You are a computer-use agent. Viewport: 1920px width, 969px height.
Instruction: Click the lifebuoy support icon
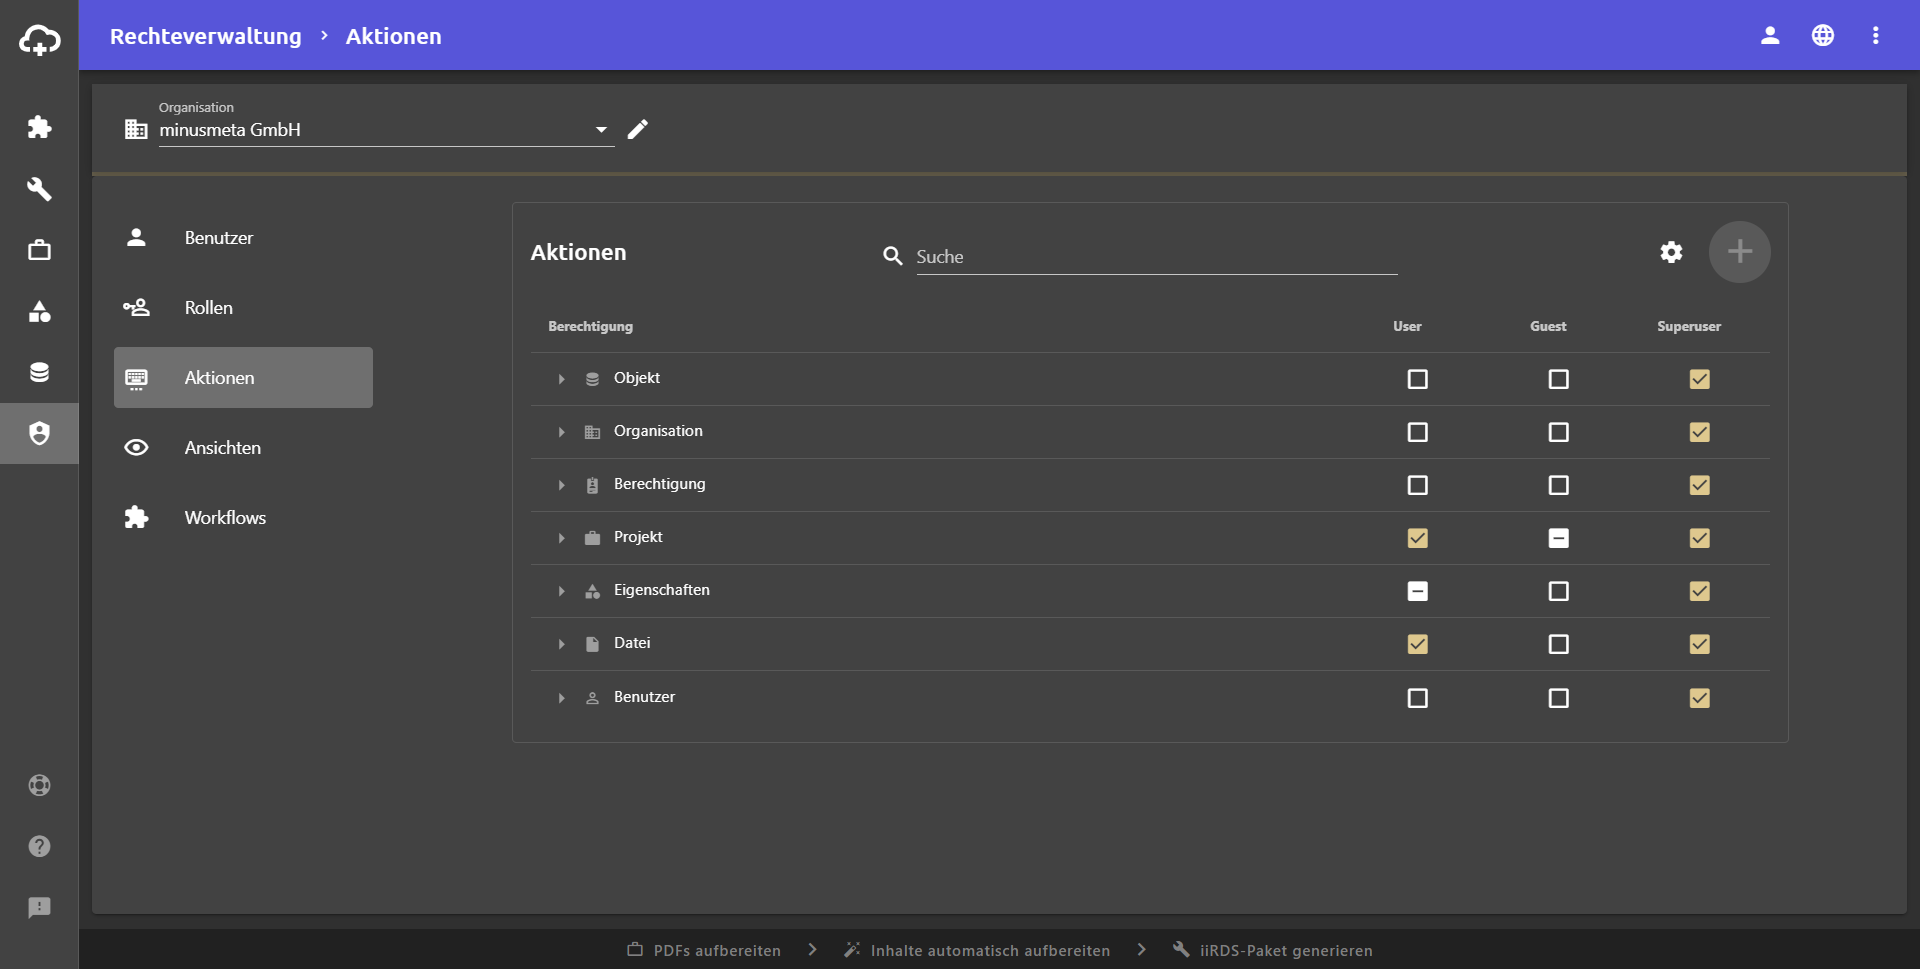pos(39,785)
